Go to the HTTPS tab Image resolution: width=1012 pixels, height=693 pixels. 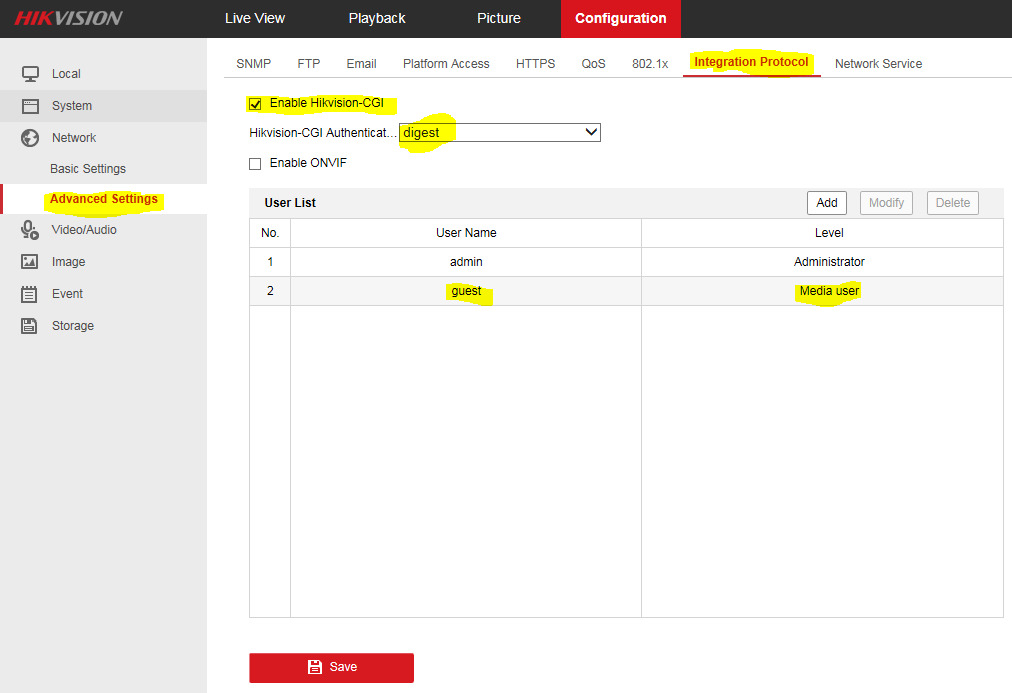tap(535, 64)
